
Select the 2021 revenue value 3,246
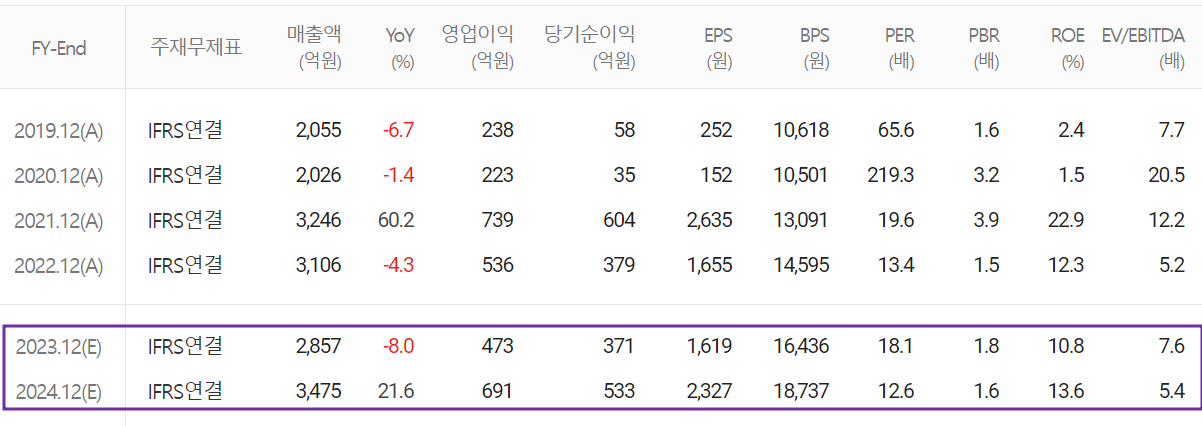pyautogui.click(x=319, y=220)
